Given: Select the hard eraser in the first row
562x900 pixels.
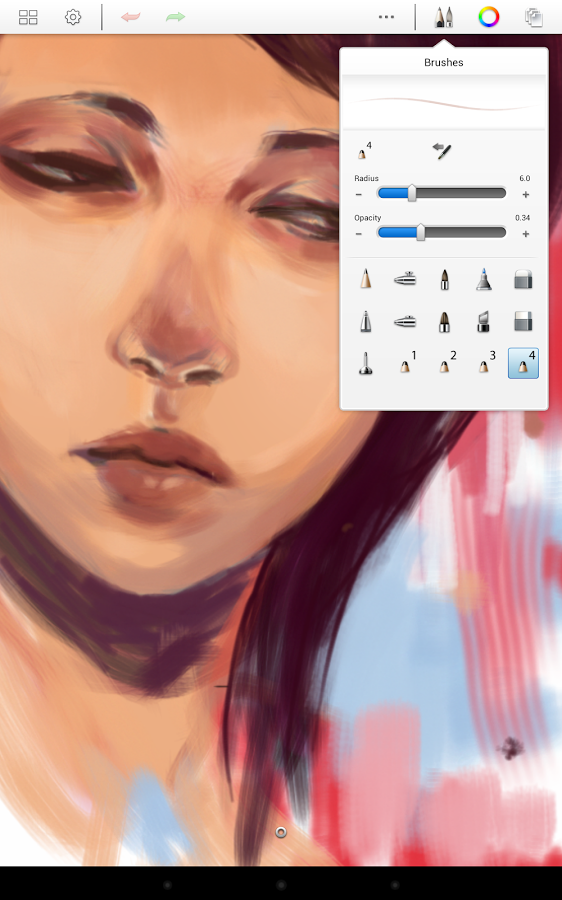Looking at the screenshot, I should 523,280.
